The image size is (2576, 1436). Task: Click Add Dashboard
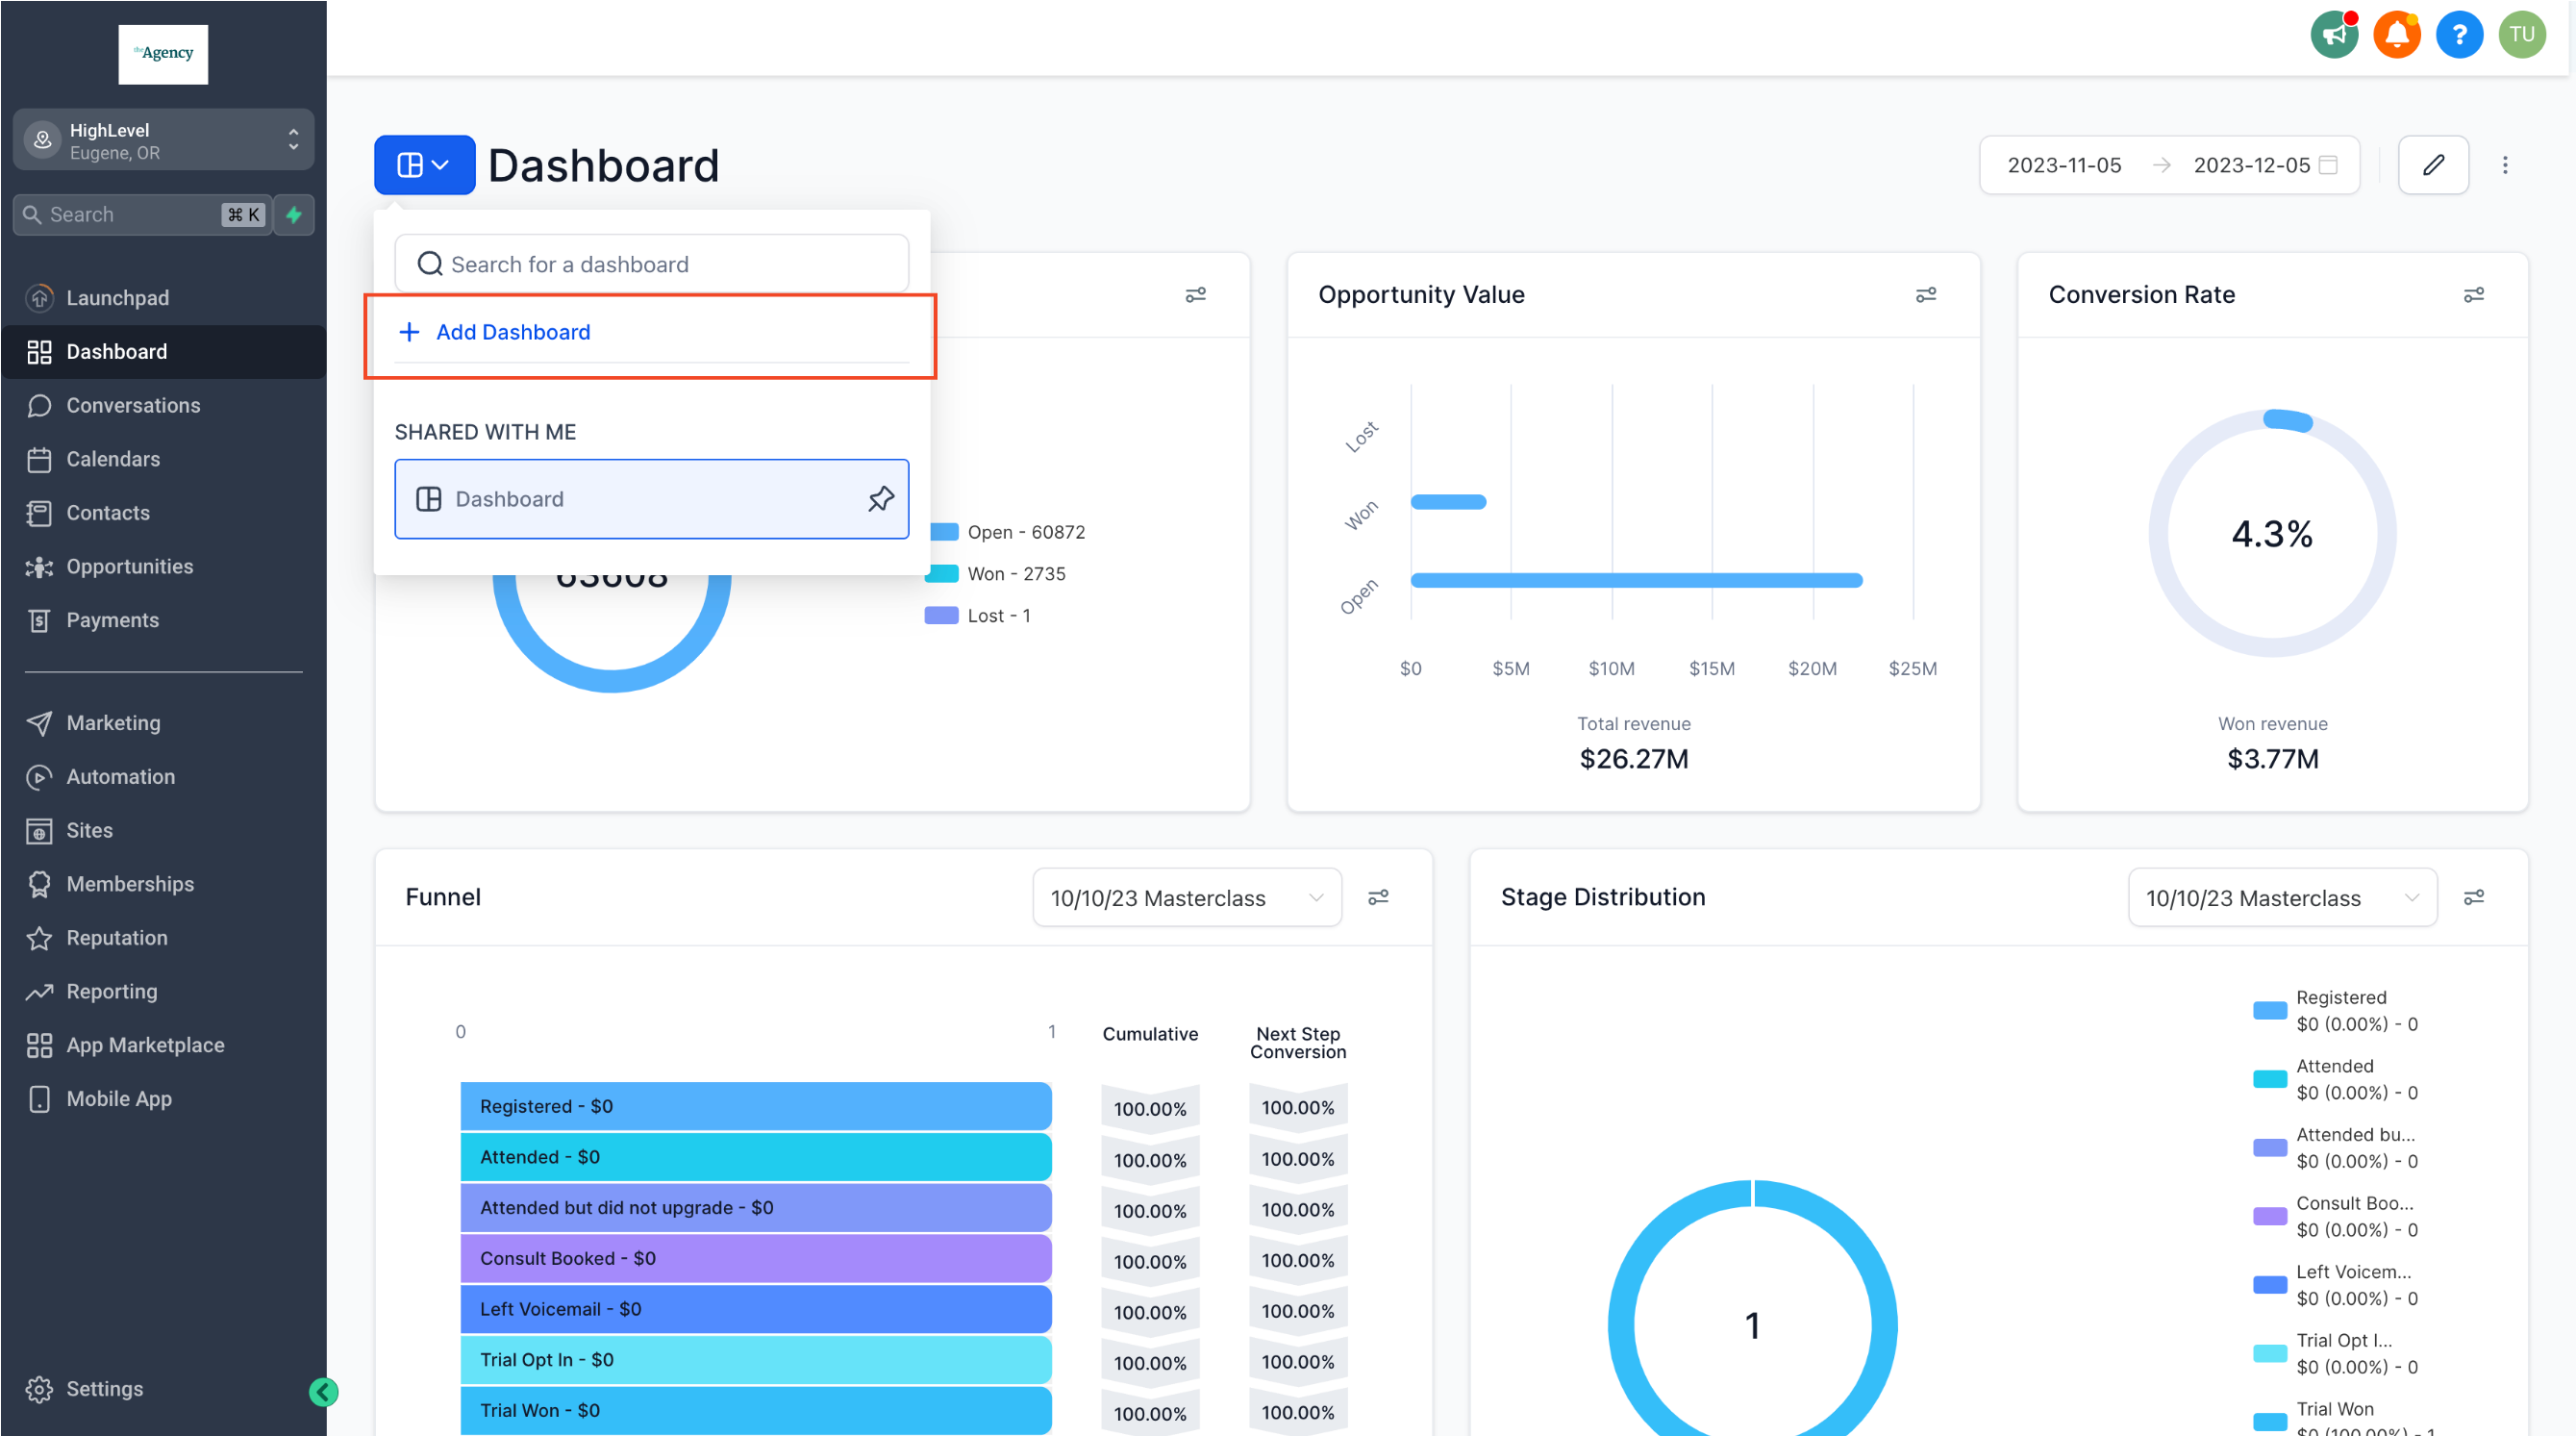(x=512, y=332)
